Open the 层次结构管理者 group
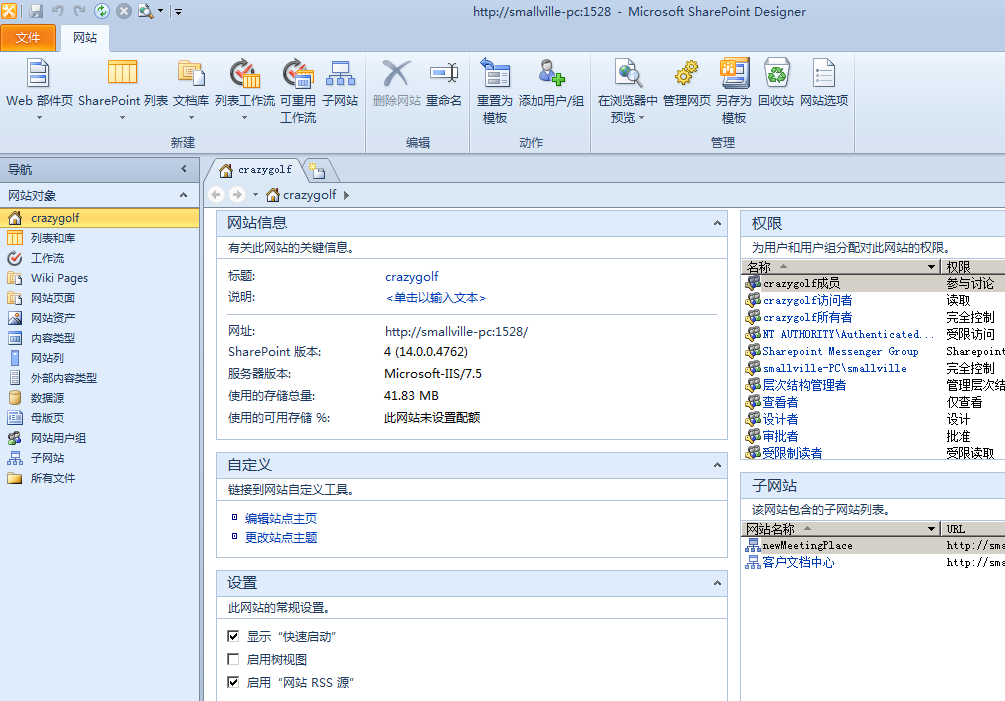The height and width of the screenshot is (701, 1005). pyautogui.click(x=804, y=385)
